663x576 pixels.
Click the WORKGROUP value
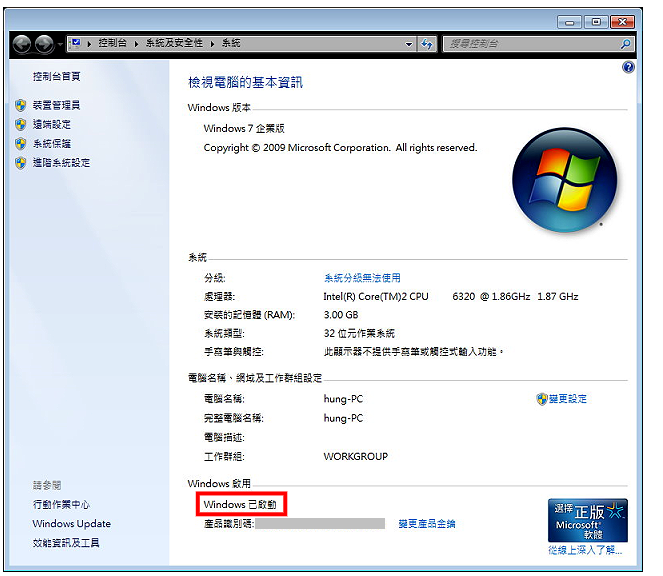[356, 457]
